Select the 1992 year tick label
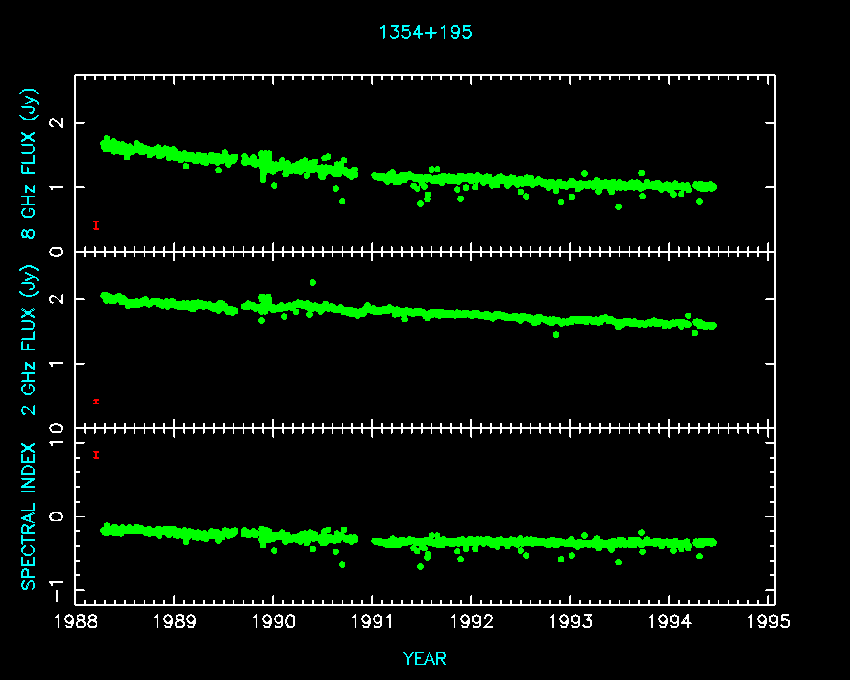 pyautogui.click(x=472, y=623)
